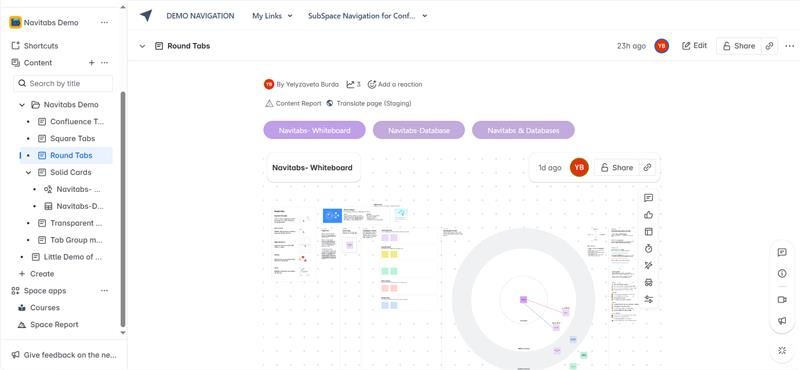This screenshot has width=800, height=370.
Task: Open whiteboard comments icon
Action: [x=648, y=198]
